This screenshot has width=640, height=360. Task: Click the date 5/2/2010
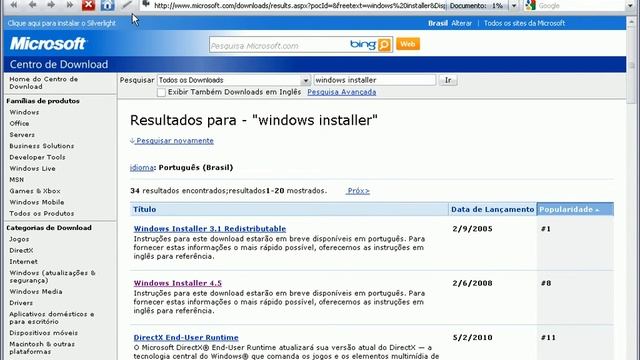[x=472, y=338]
